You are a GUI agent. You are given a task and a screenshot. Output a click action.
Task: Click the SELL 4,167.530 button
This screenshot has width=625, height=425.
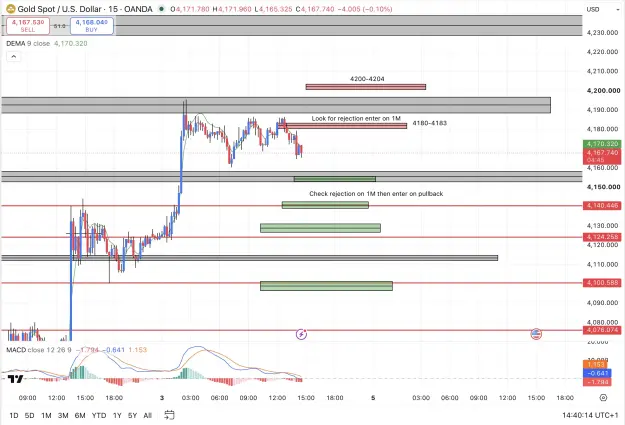(28, 26)
